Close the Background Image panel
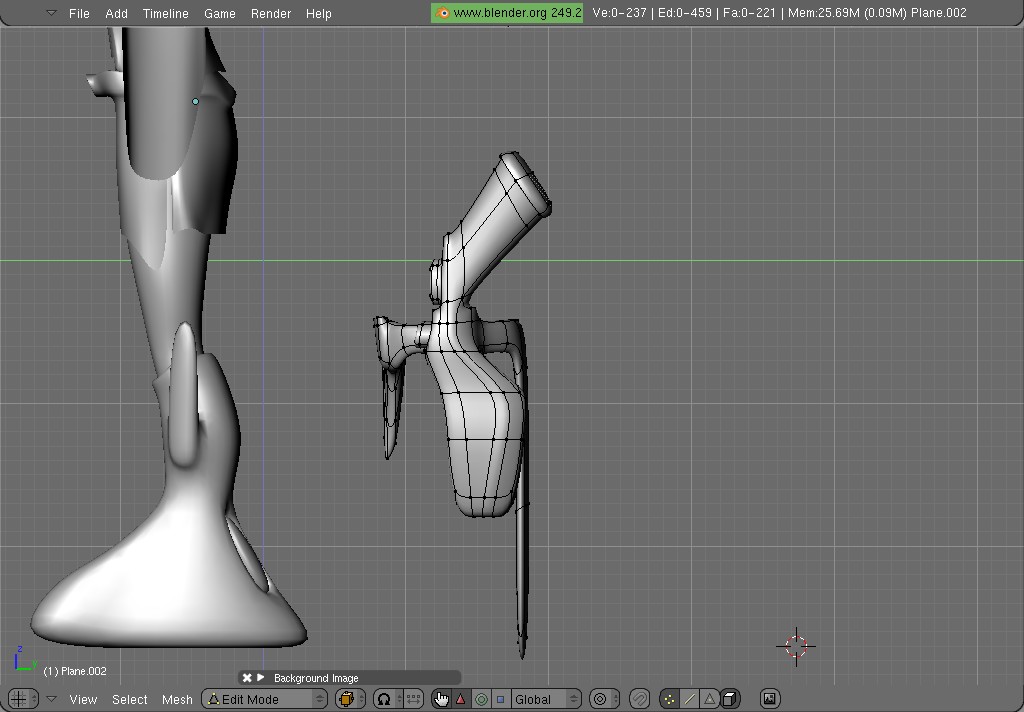 (247, 678)
